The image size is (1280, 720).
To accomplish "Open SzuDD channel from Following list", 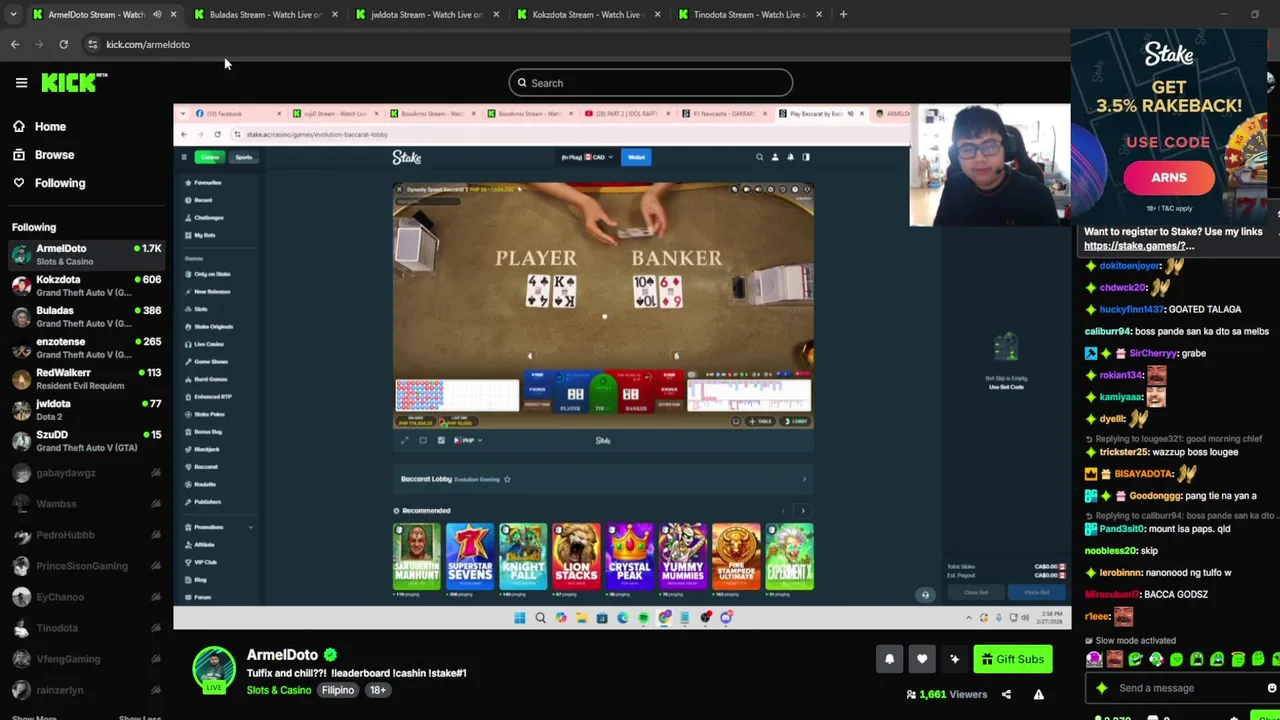I will tap(86, 440).
